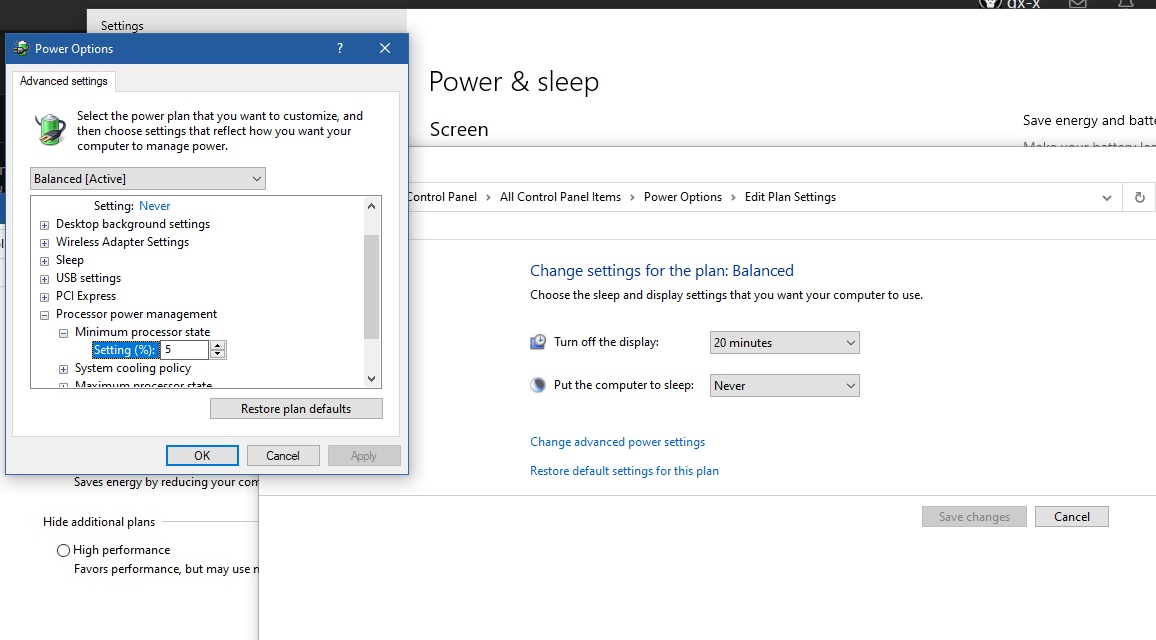Click the battery power plan icon
Viewport: 1156px width, 640px height.
tap(50, 130)
